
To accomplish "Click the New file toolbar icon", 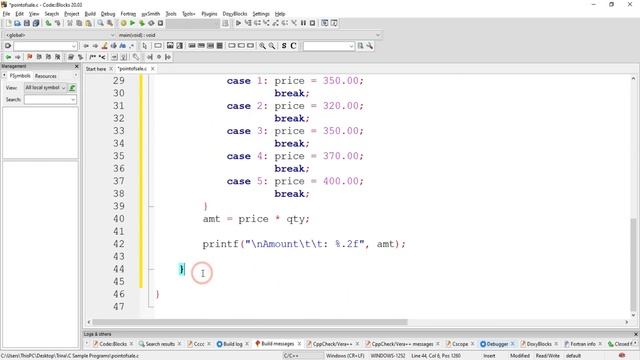I will pos(8,23).
